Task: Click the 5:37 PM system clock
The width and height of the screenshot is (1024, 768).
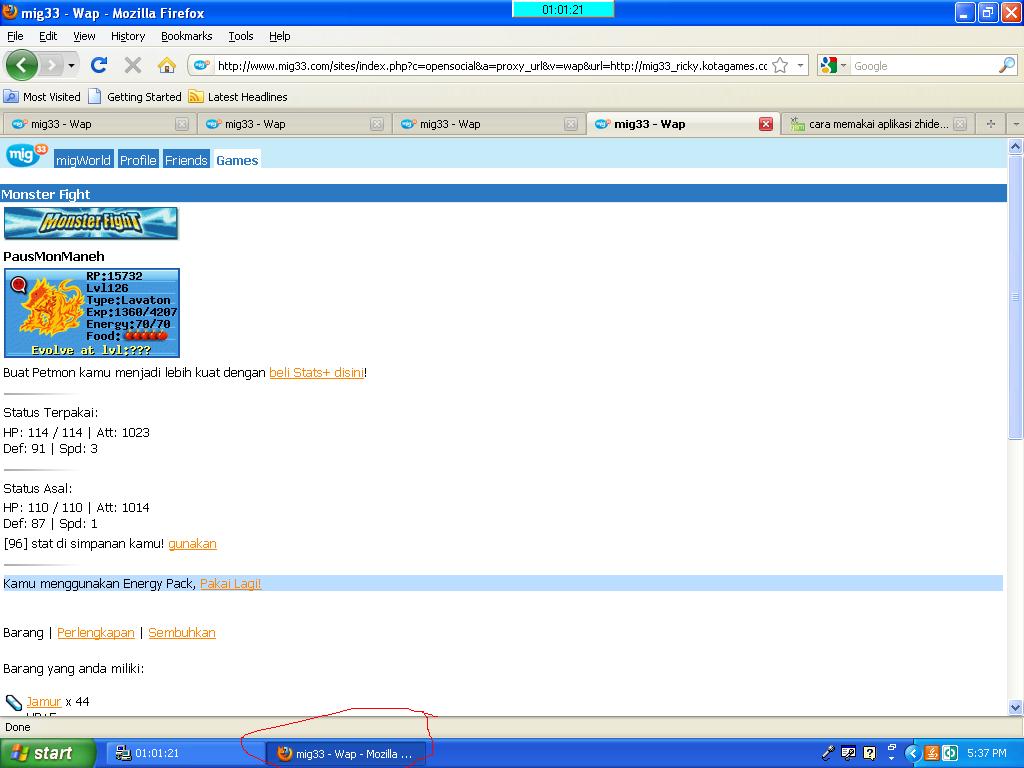Action: [x=987, y=753]
